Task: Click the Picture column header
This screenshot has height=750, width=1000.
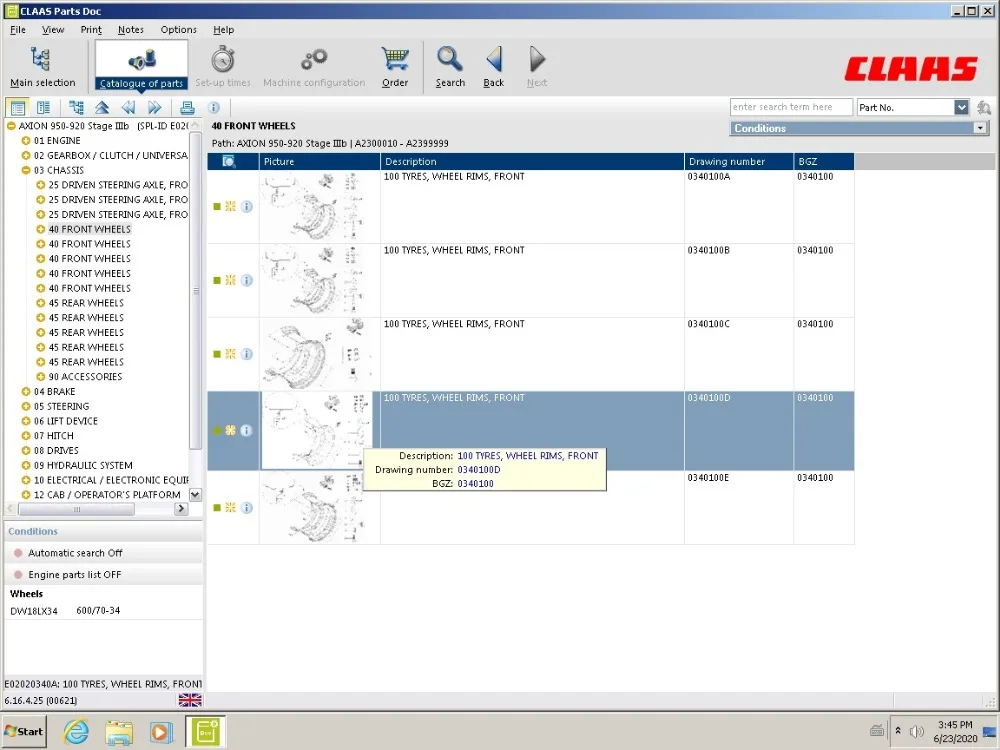Action: (x=320, y=161)
